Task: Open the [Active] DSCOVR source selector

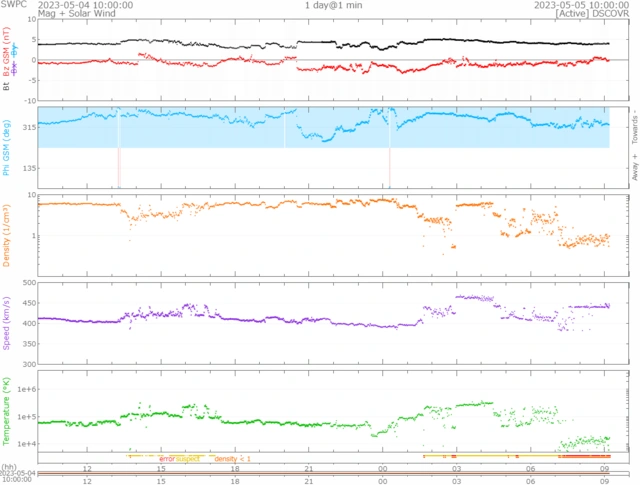Action: (592, 13)
